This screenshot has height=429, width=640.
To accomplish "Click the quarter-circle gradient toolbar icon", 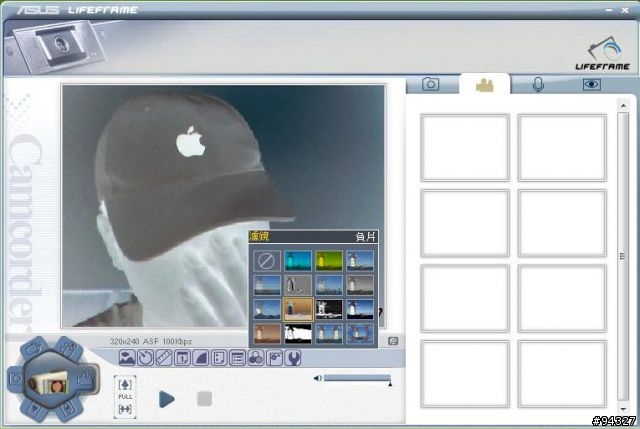I will click(200, 358).
